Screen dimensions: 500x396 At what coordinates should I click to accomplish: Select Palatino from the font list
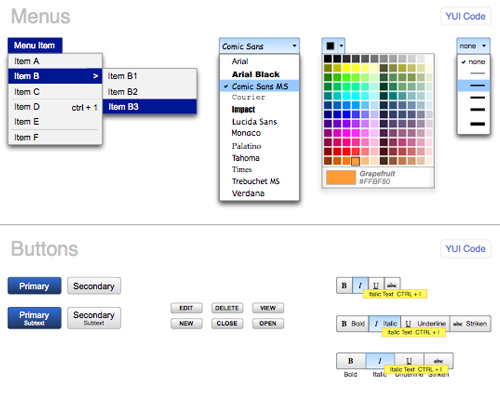tap(259, 146)
